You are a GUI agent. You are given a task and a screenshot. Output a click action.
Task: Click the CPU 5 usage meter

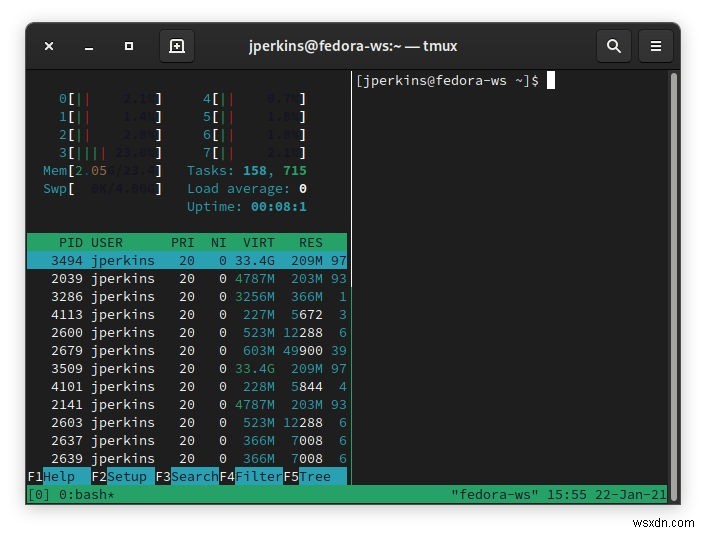[x=254, y=117]
